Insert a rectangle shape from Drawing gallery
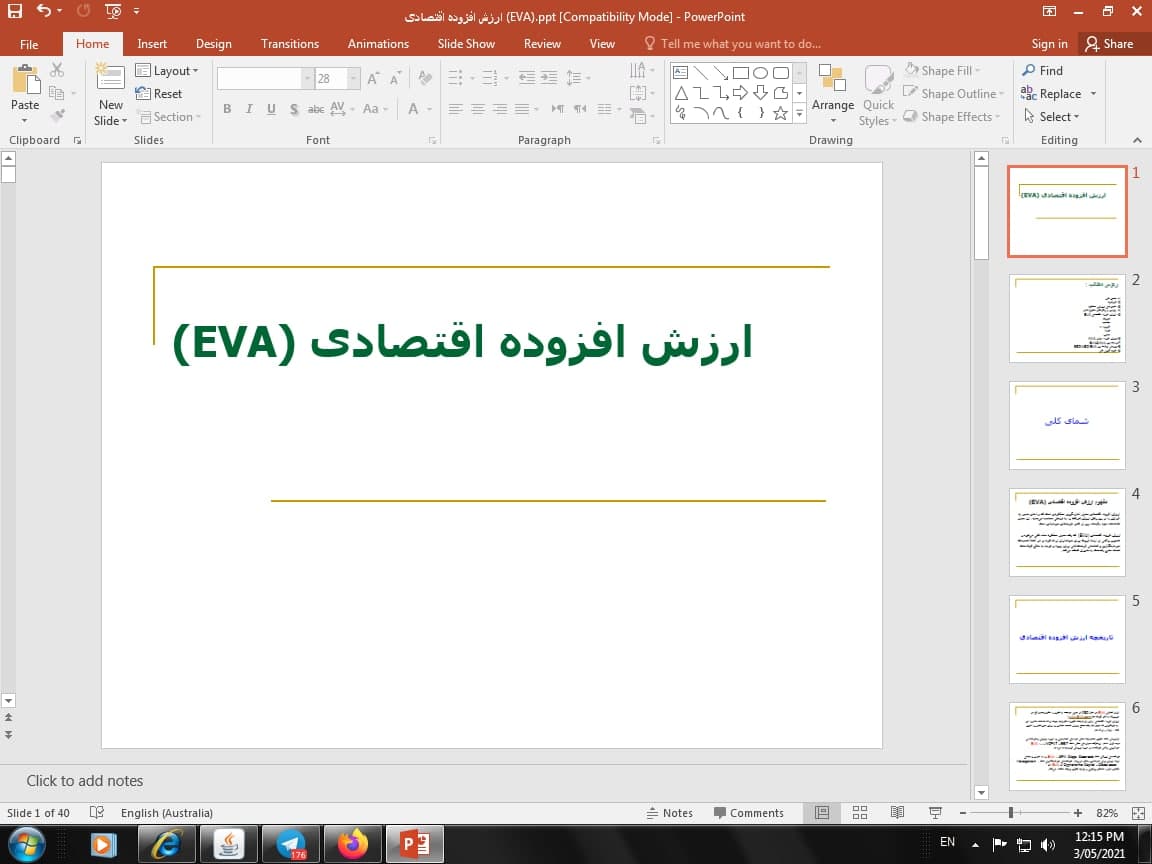This screenshot has width=1152, height=864. tap(741, 72)
